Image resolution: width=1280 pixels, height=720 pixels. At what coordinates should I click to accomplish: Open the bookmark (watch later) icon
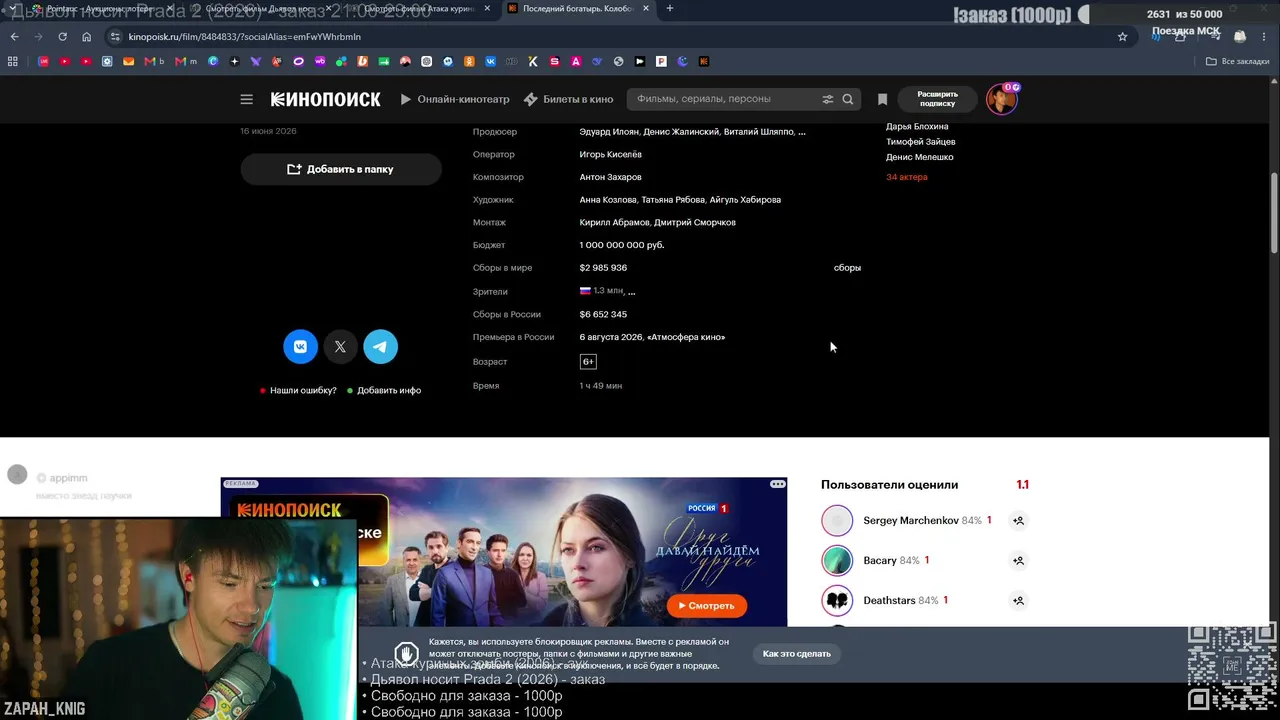click(882, 99)
